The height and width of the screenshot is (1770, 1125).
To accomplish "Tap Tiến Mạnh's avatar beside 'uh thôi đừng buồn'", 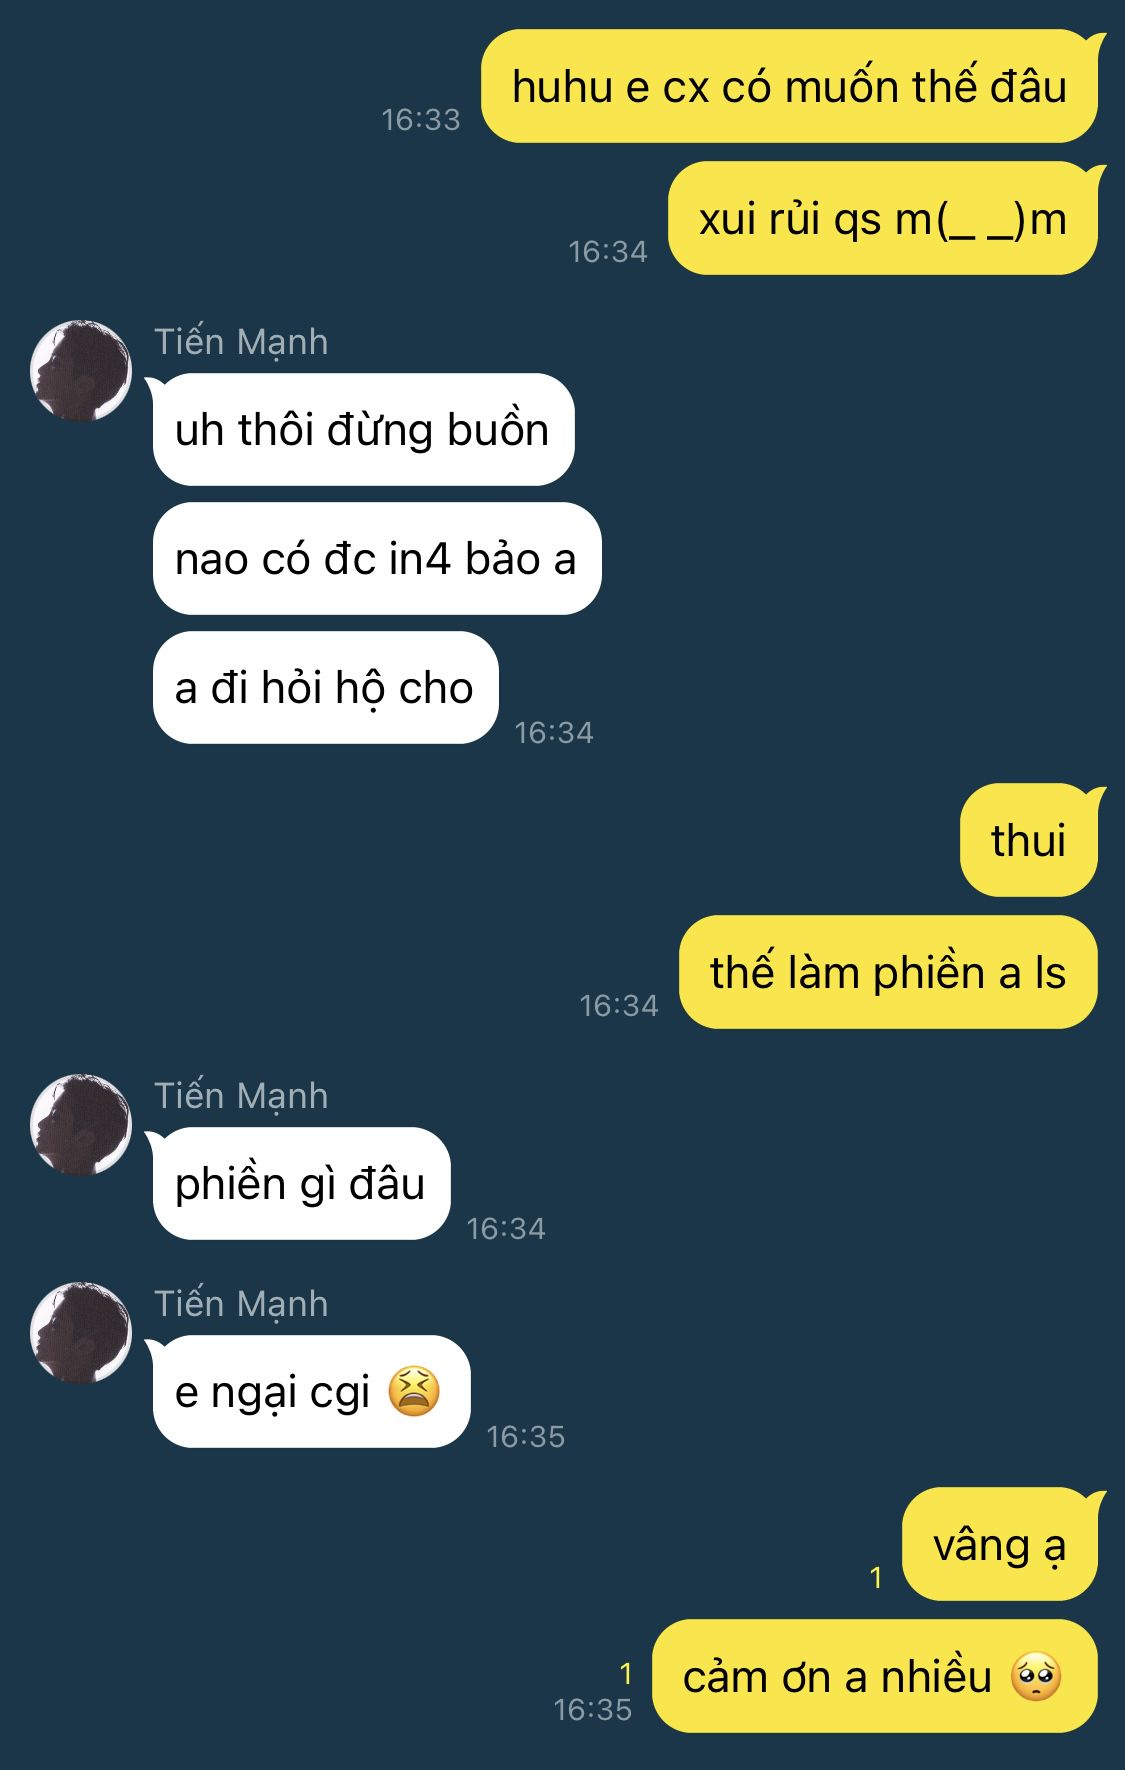I will click(81, 370).
